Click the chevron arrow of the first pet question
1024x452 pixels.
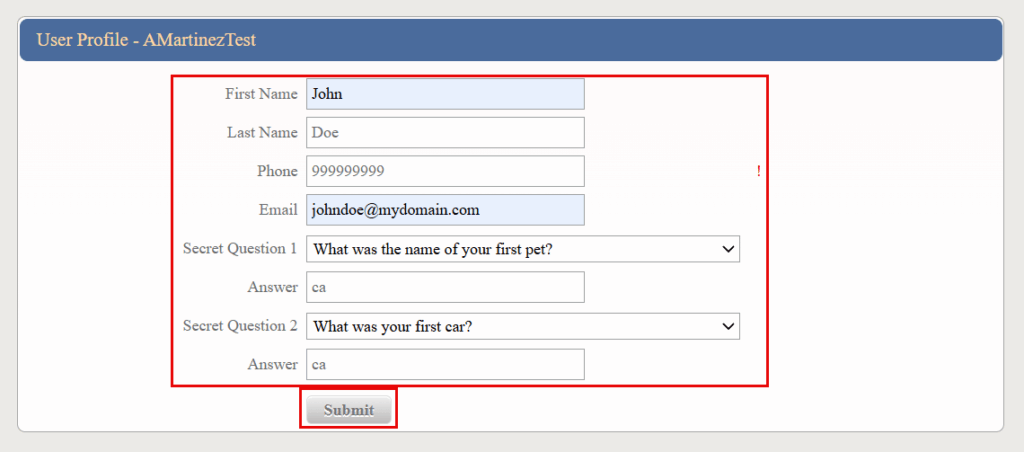(x=728, y=249)
